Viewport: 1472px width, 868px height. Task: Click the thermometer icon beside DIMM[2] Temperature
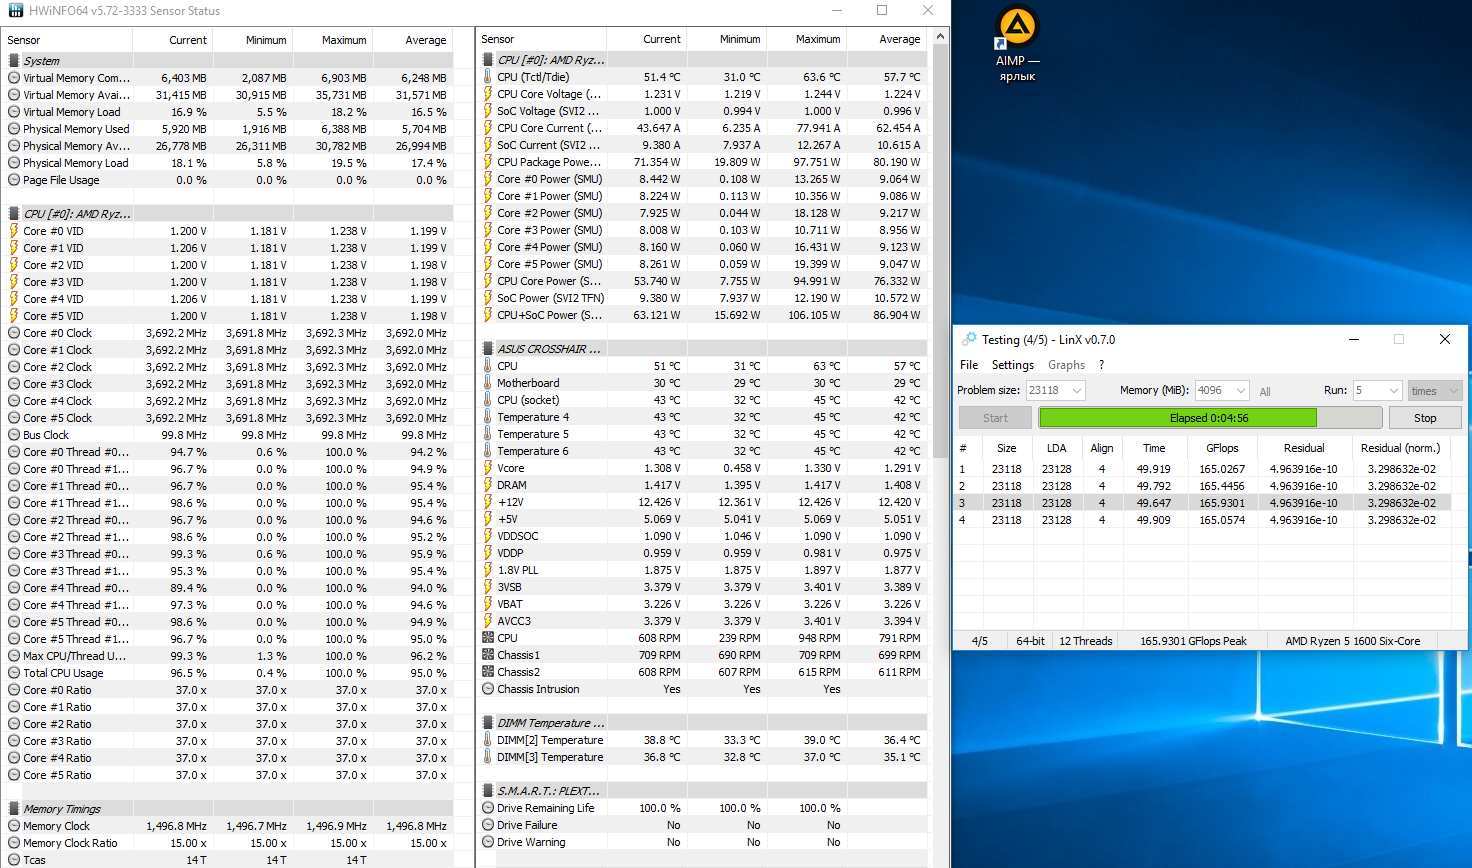pyautogui.click(x=488, y=740)
